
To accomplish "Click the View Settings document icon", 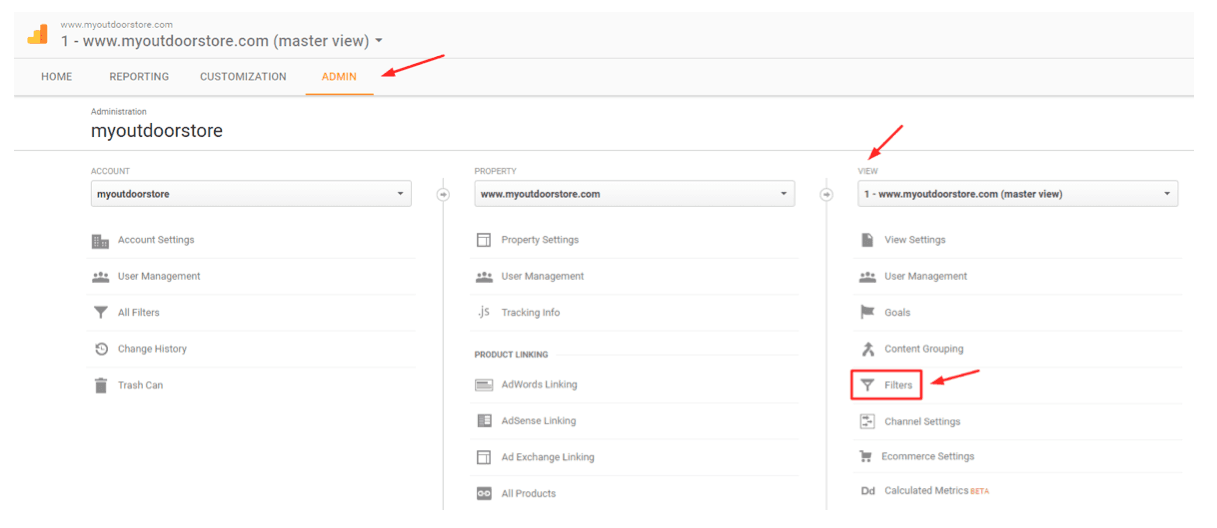I will point(867,240).
